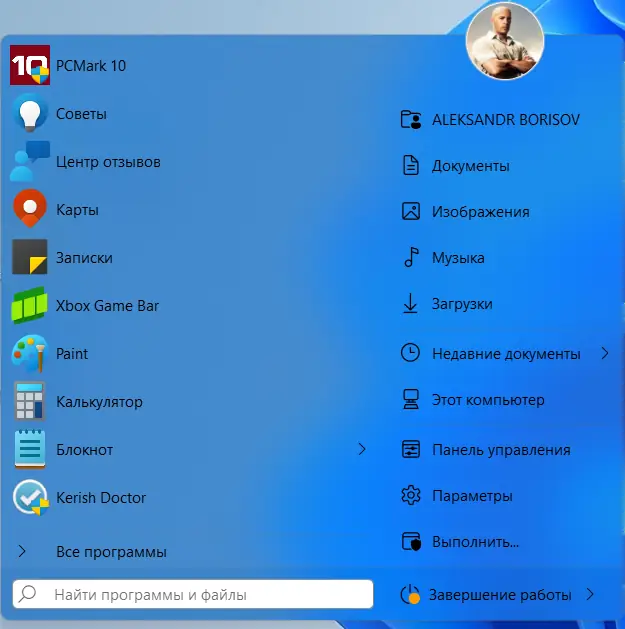Open ALEKSANDR BORISOV user folder link

506,120
